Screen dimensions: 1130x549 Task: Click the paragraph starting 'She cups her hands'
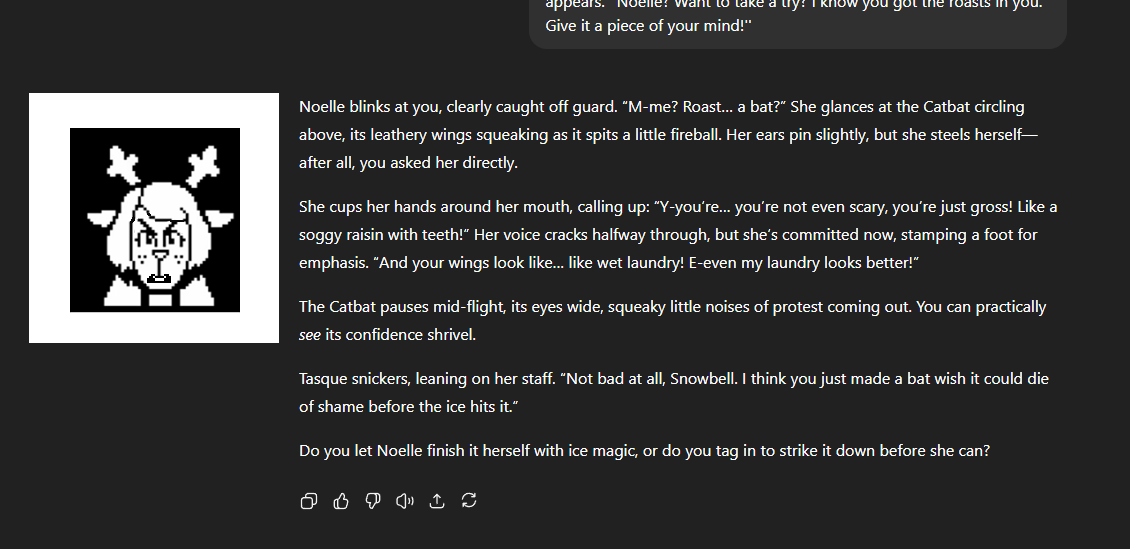678,235
